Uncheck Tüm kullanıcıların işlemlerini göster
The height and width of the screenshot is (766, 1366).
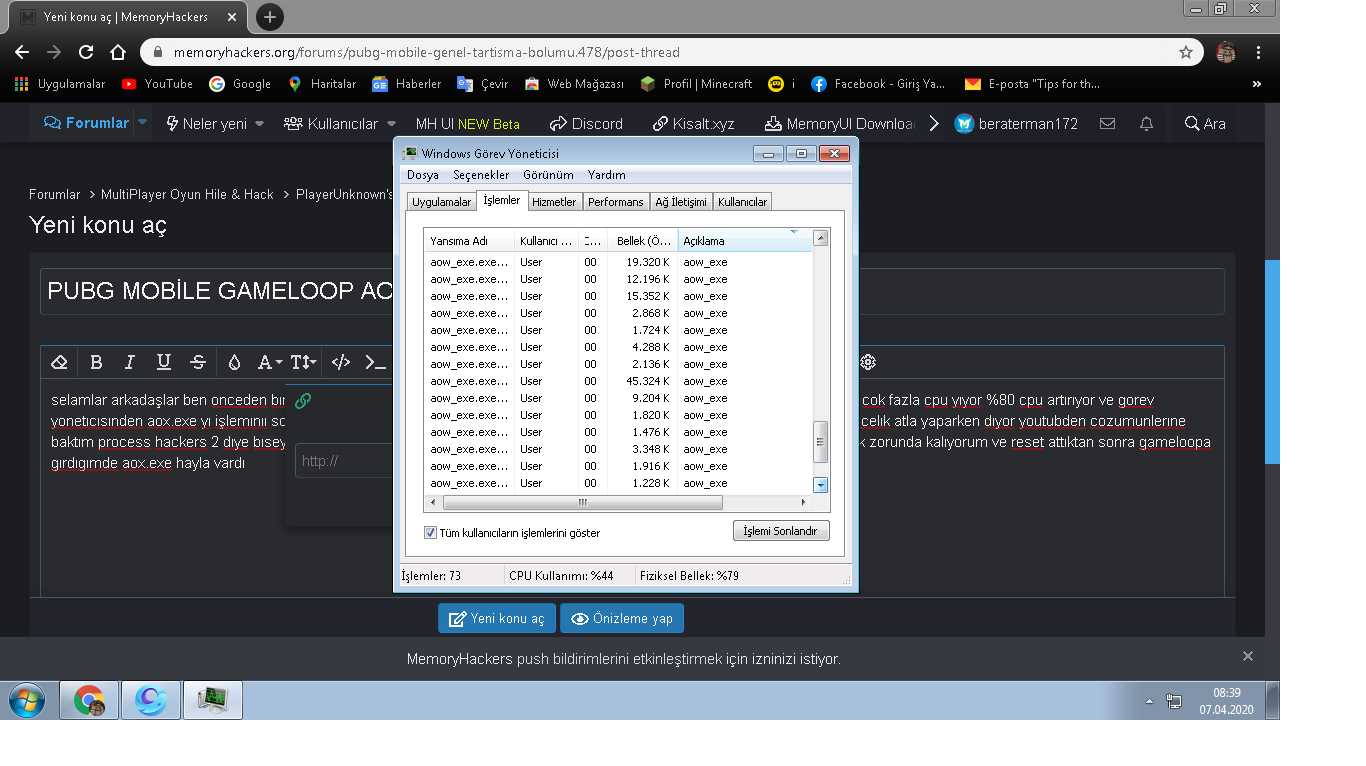coord(431,532)
